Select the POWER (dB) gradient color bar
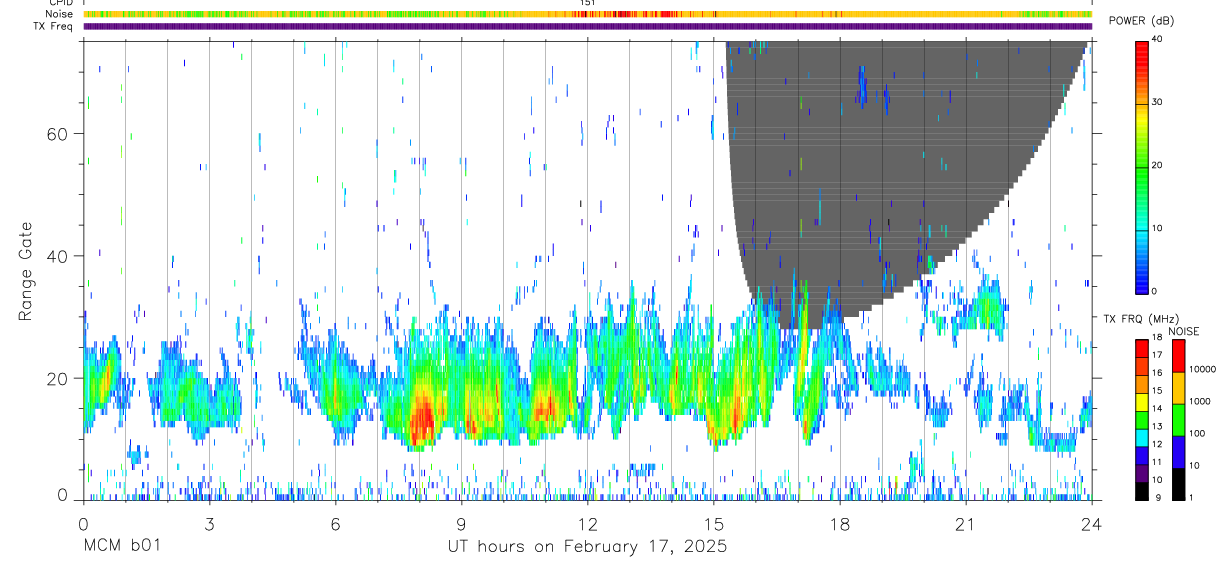This screenshot has width=1228, height=567. (x=1142, y=166)
